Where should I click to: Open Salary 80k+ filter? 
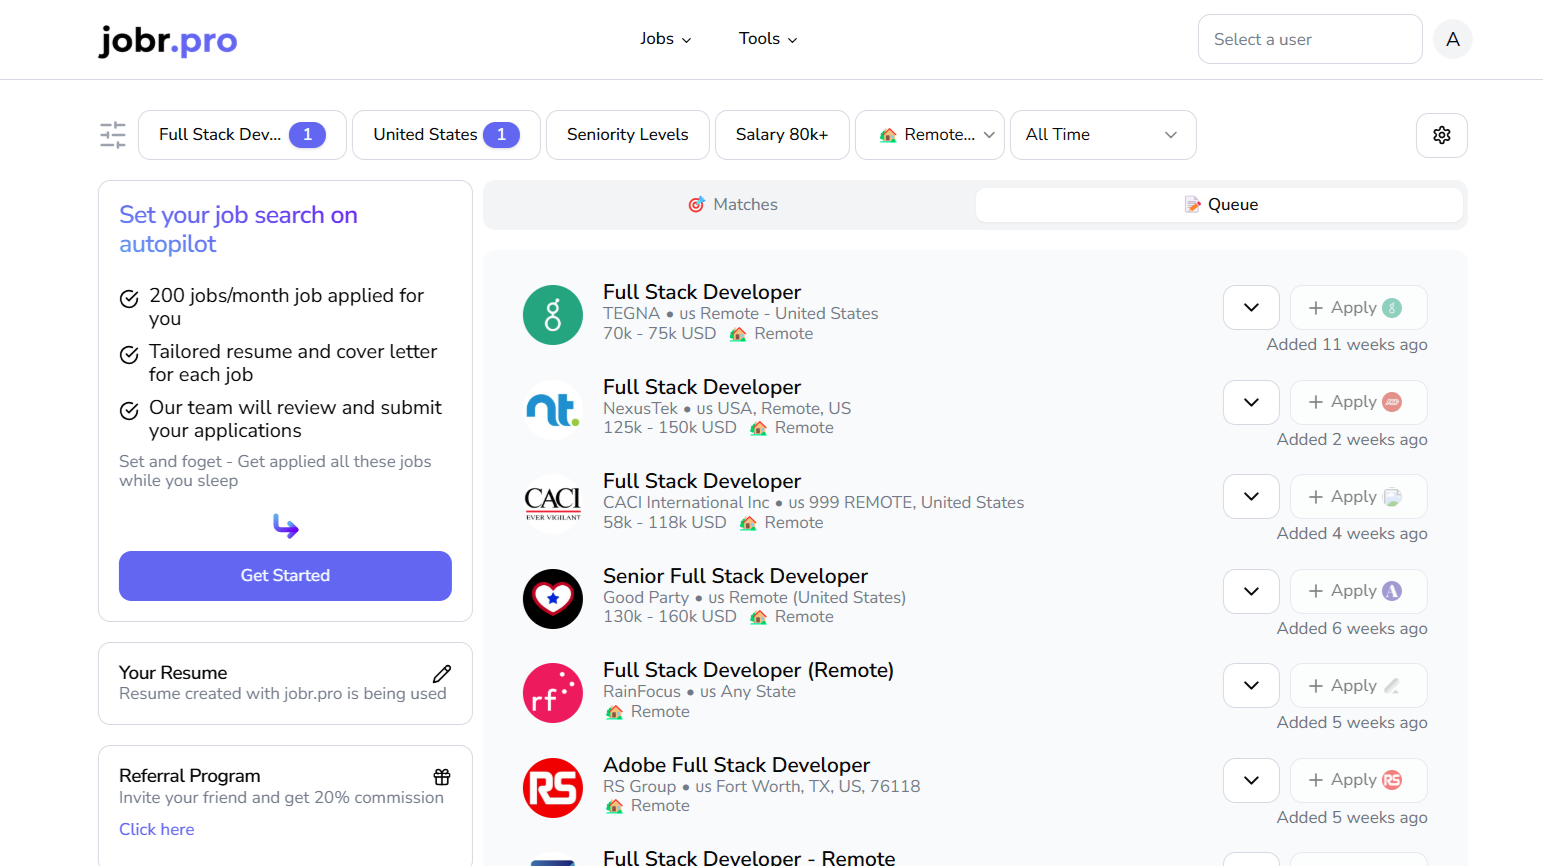[x=782, y=135]
